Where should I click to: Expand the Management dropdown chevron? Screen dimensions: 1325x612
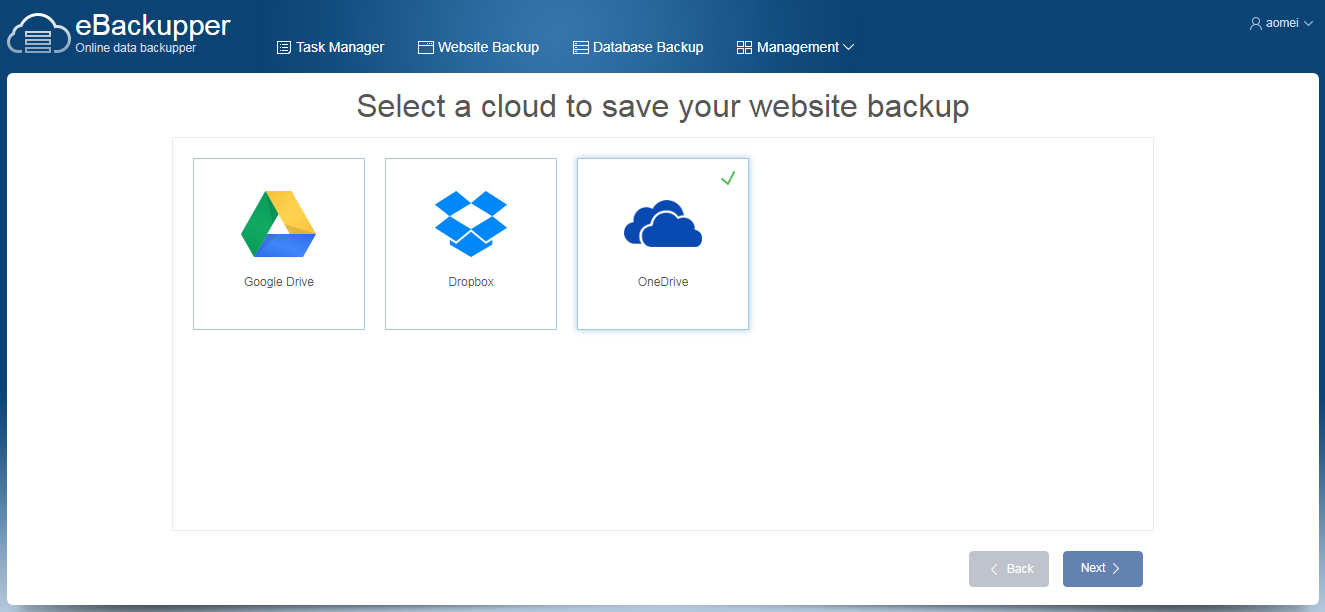coord(848,47)
